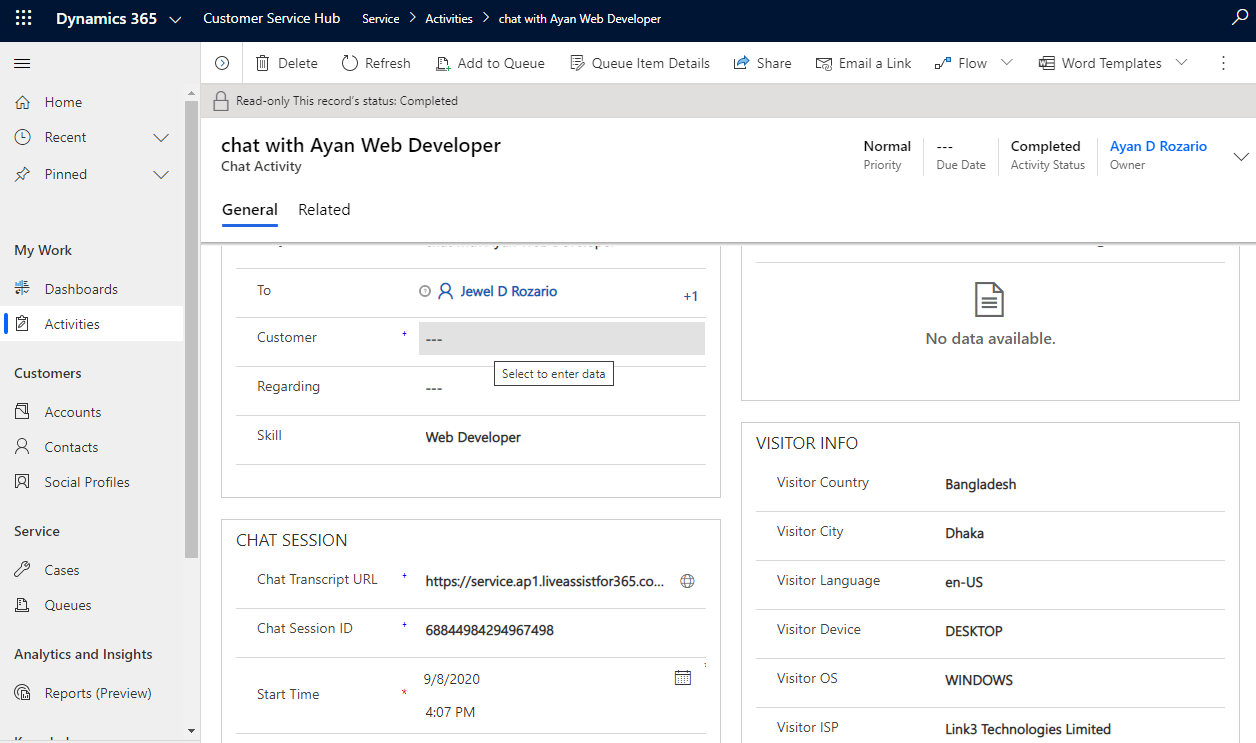Click the Activities breadcrumb link
The height and width of the screenshot is (743, 1256).
click(x=449, y=19)
